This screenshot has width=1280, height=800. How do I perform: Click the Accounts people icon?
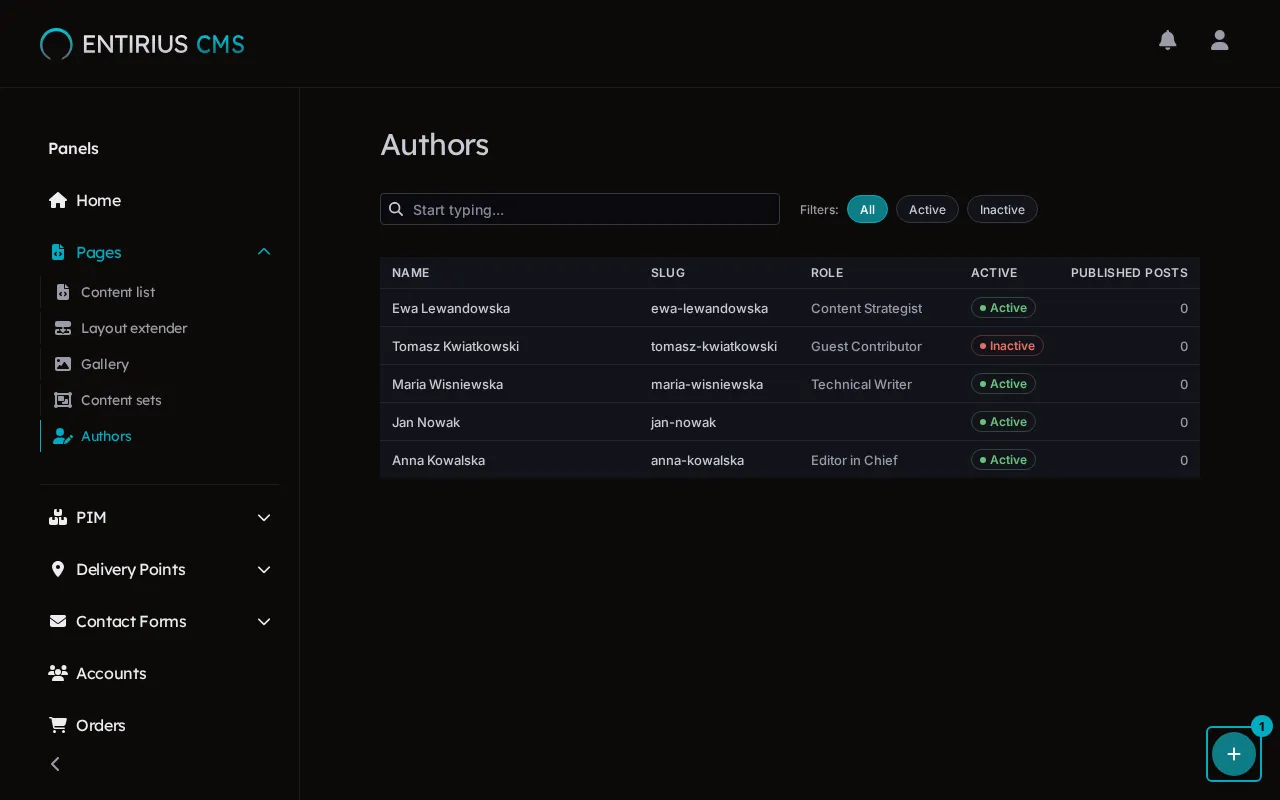[58, 673]
